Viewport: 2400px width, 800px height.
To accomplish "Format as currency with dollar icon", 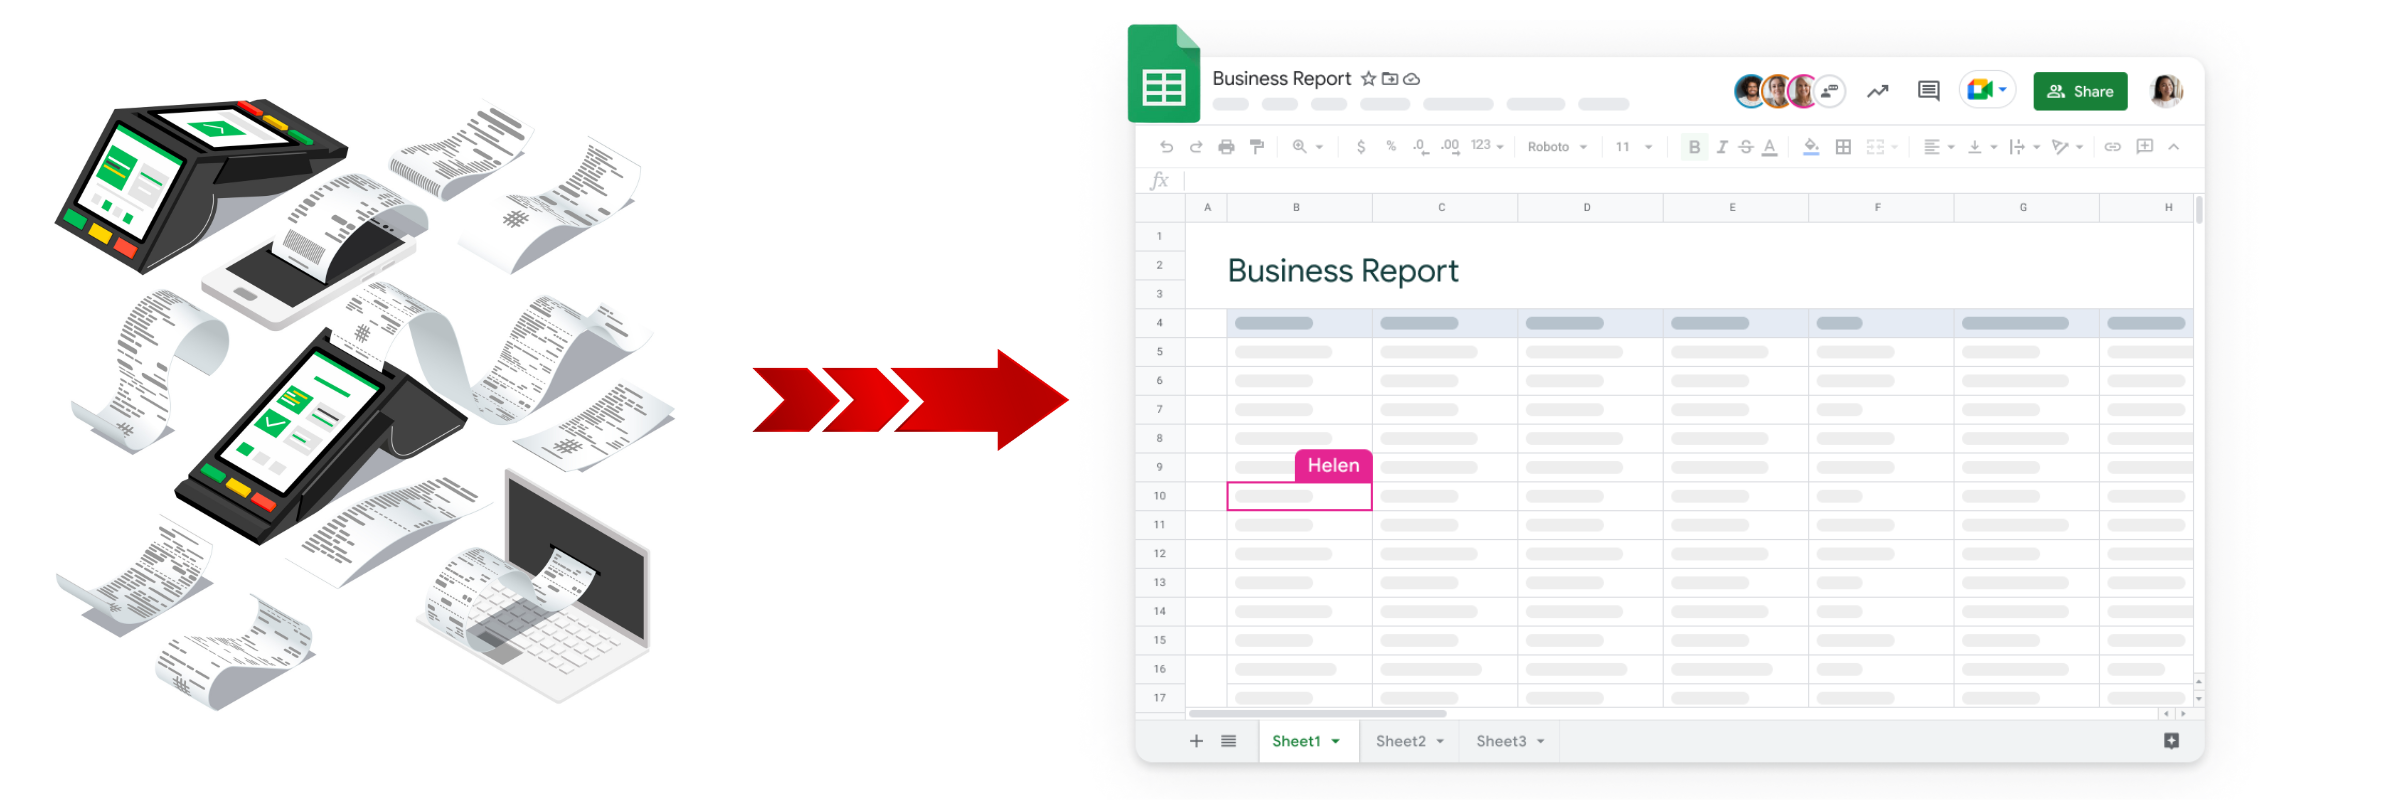I will click(x=1361, y=147).
